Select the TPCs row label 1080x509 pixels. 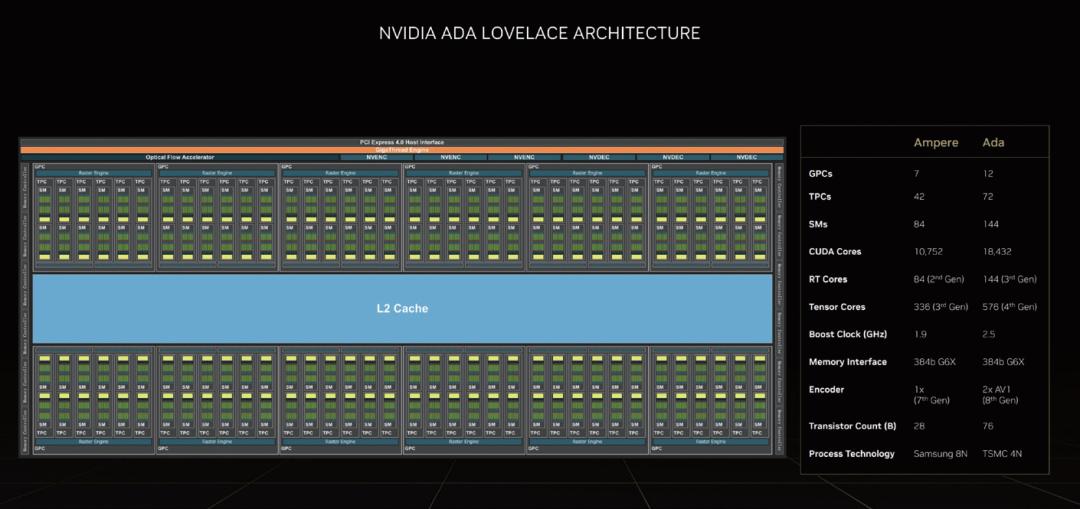(820, 196)
